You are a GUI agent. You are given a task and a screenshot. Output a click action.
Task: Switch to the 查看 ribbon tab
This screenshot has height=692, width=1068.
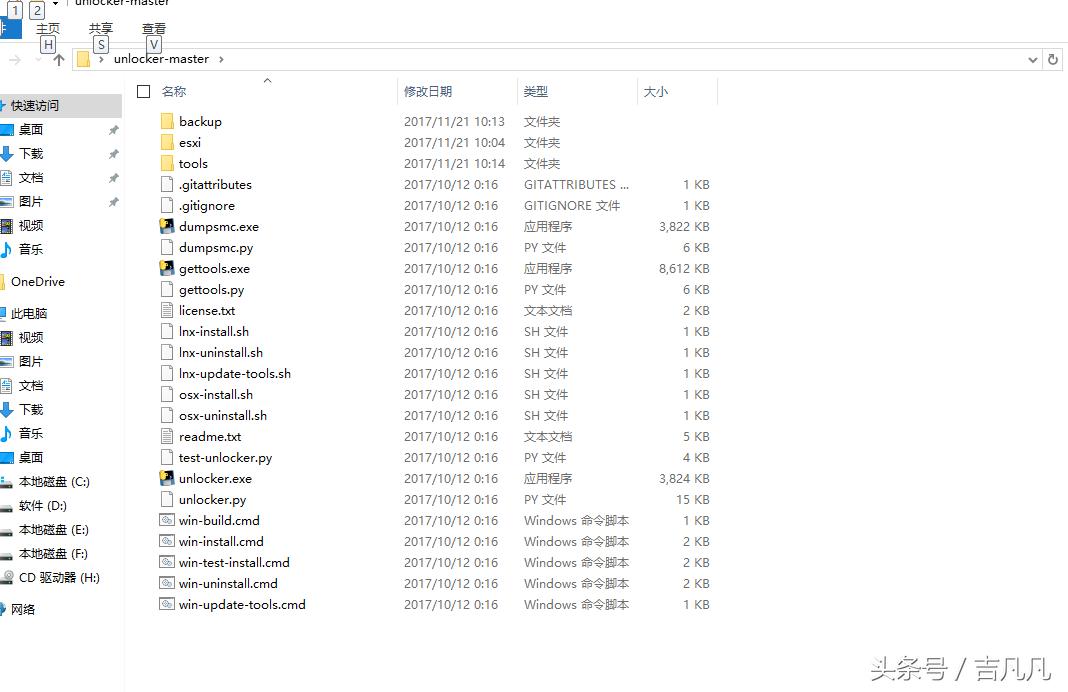point(153,28)
